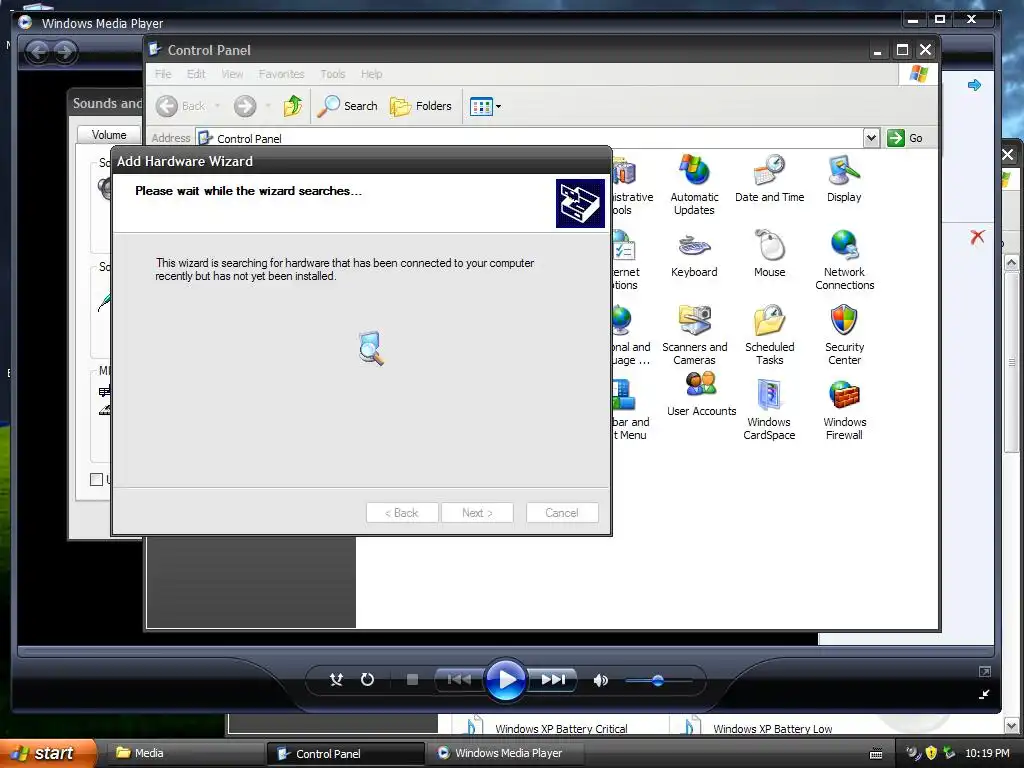Click the Media Player seek bar
Screen dimensions: 1024x768
(x=505, y=651)
